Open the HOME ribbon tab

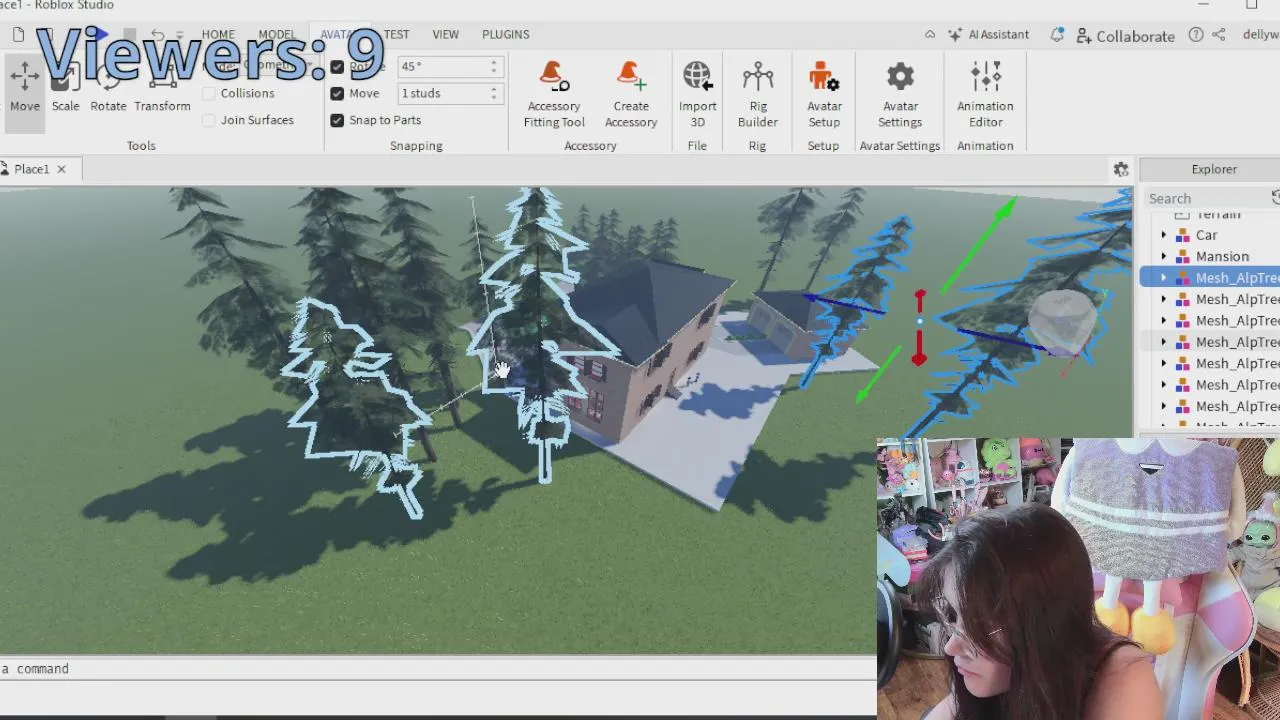point(218,34)
